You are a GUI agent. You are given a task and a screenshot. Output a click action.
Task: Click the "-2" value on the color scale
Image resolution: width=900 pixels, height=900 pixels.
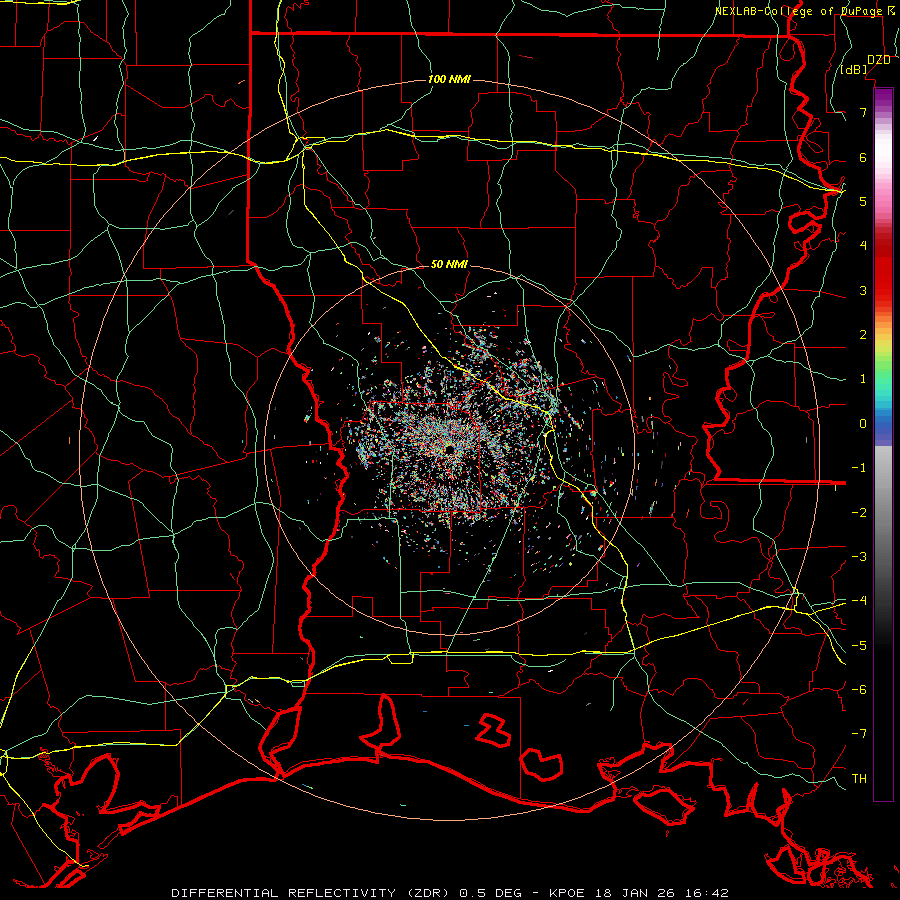coord(859,512)
